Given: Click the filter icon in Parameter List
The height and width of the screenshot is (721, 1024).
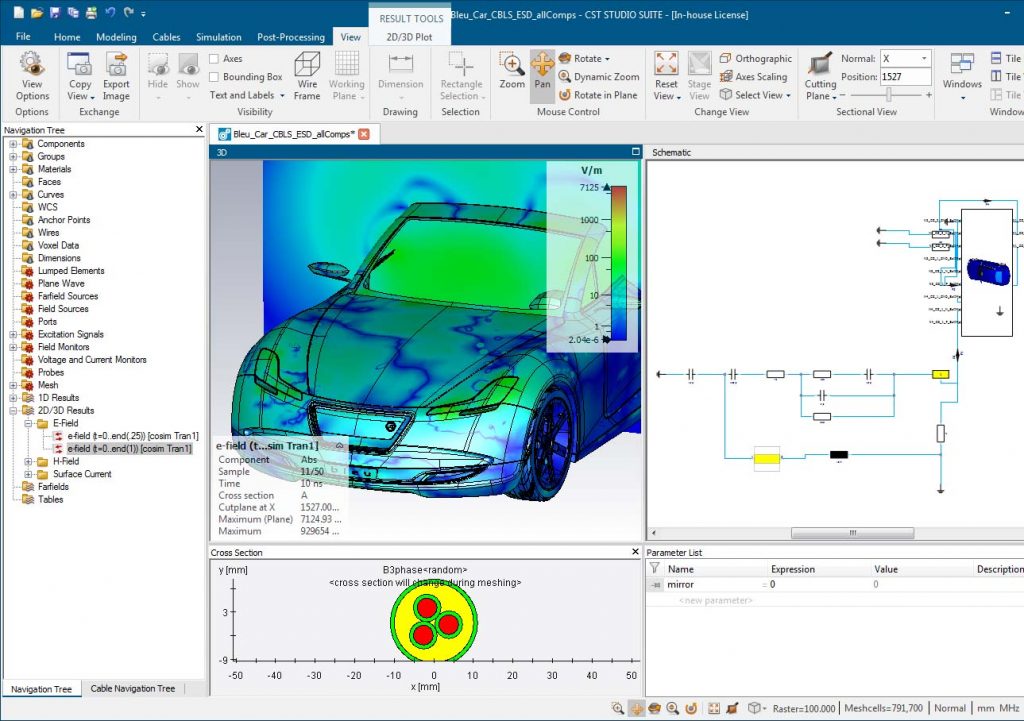Looking at the screenshot, I should (x=655, y=568).
